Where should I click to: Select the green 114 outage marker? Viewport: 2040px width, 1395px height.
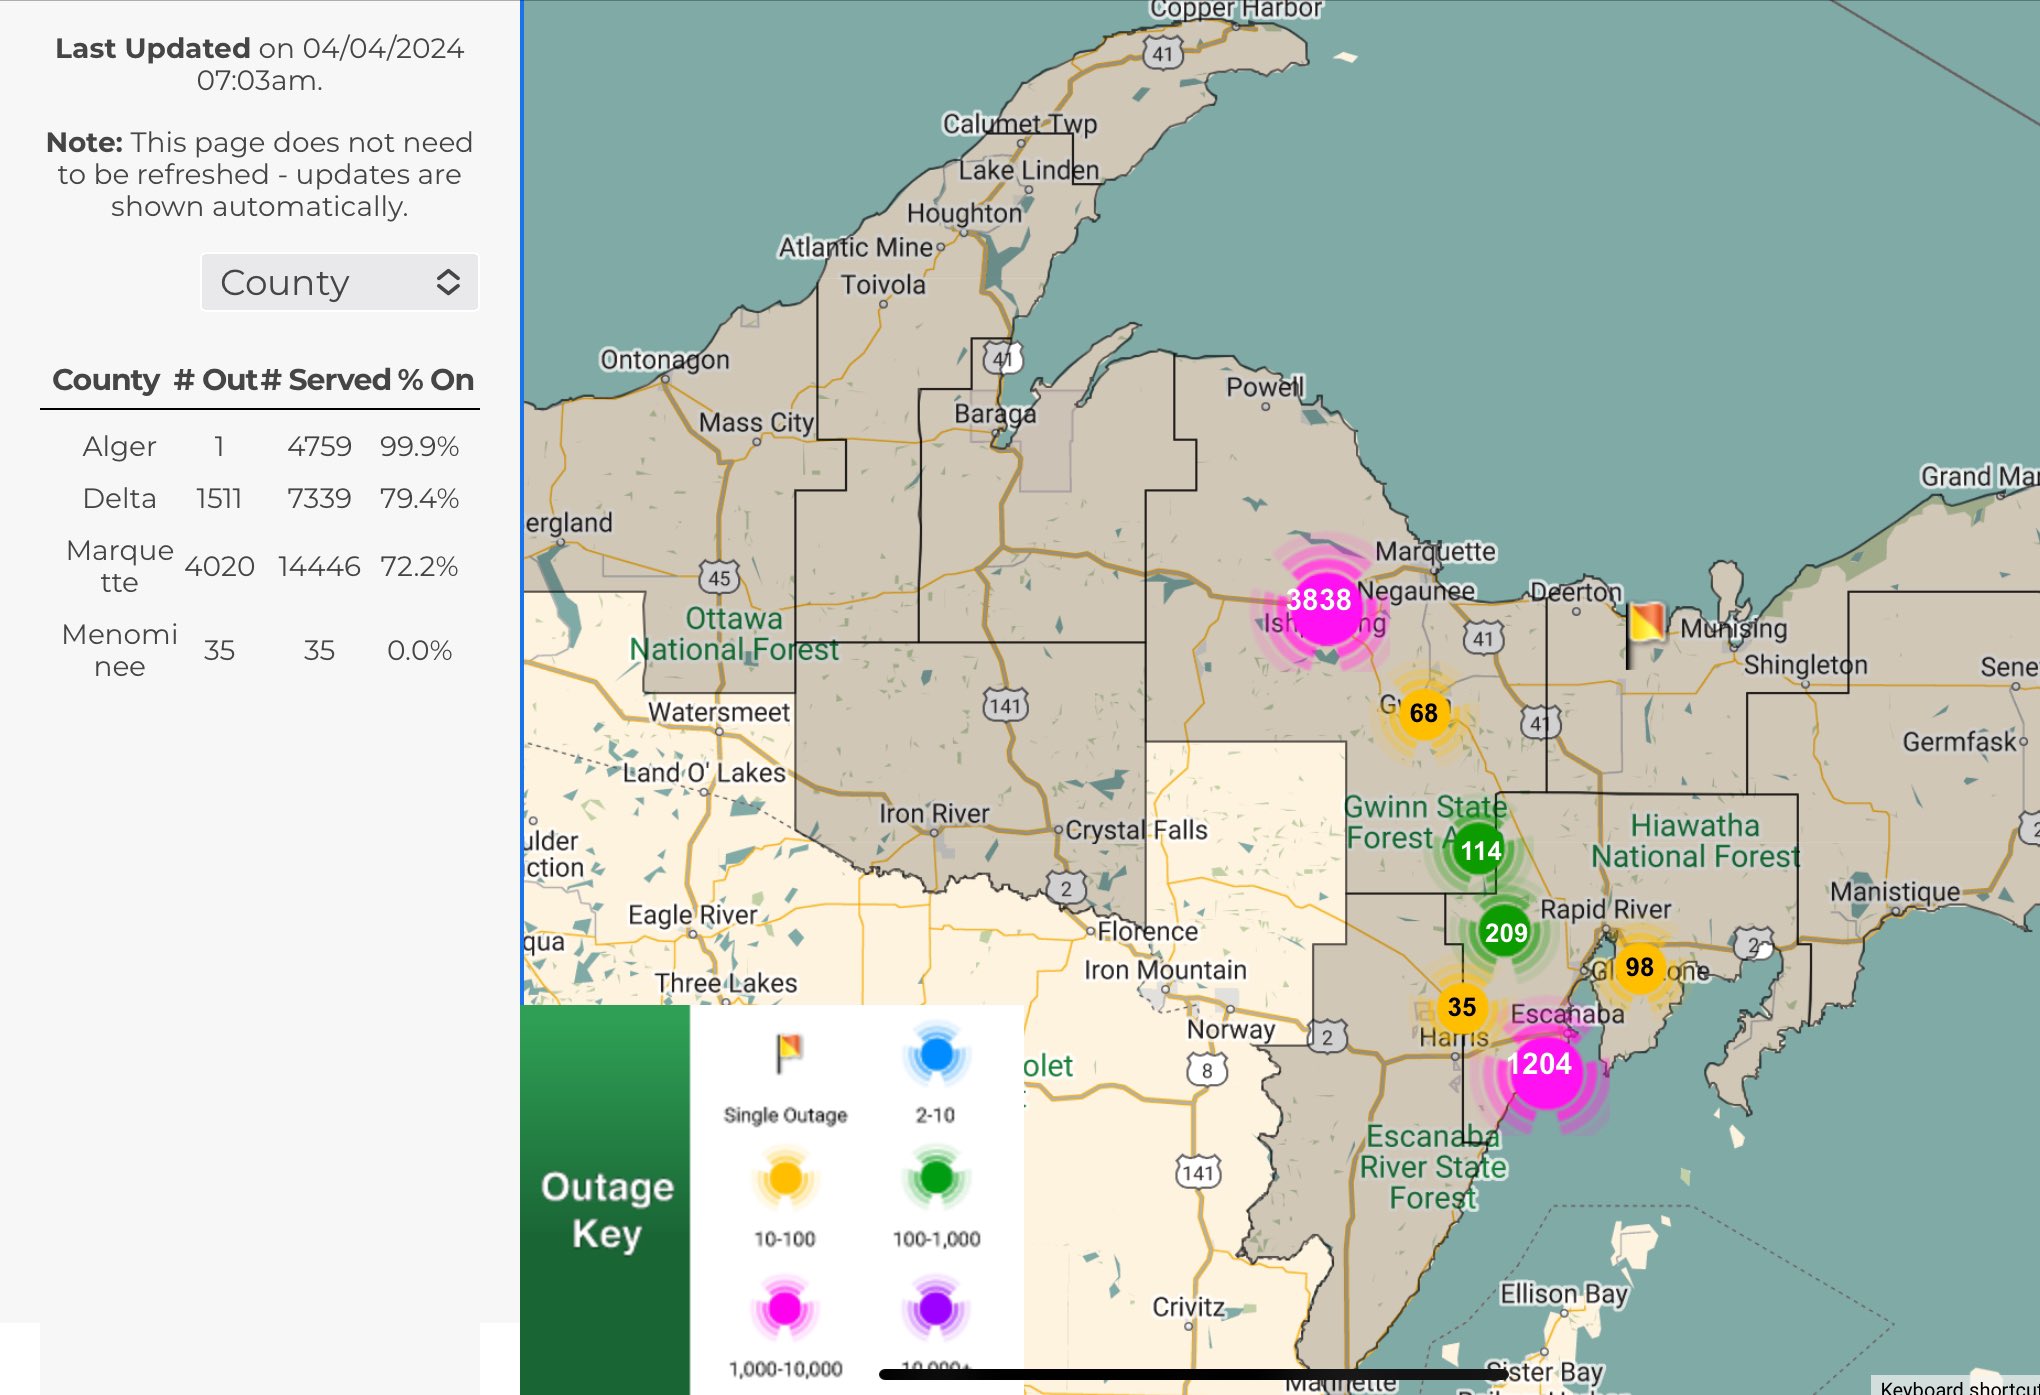point(1479,851)
